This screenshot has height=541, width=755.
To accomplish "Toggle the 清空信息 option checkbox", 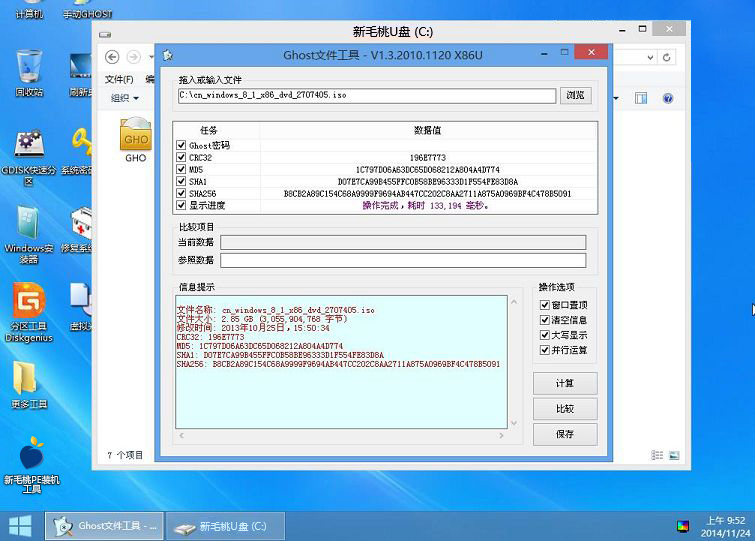I will tap(545, 320).
